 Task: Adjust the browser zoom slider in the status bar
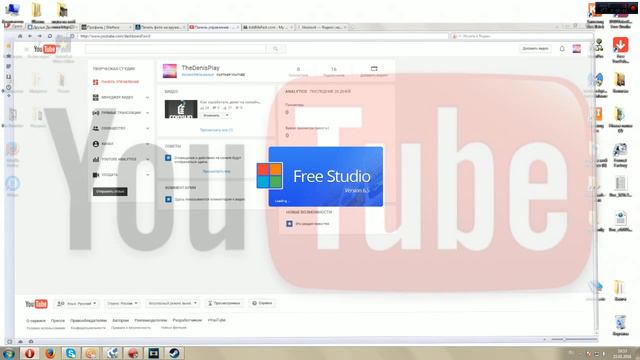[x=573, y=339]
